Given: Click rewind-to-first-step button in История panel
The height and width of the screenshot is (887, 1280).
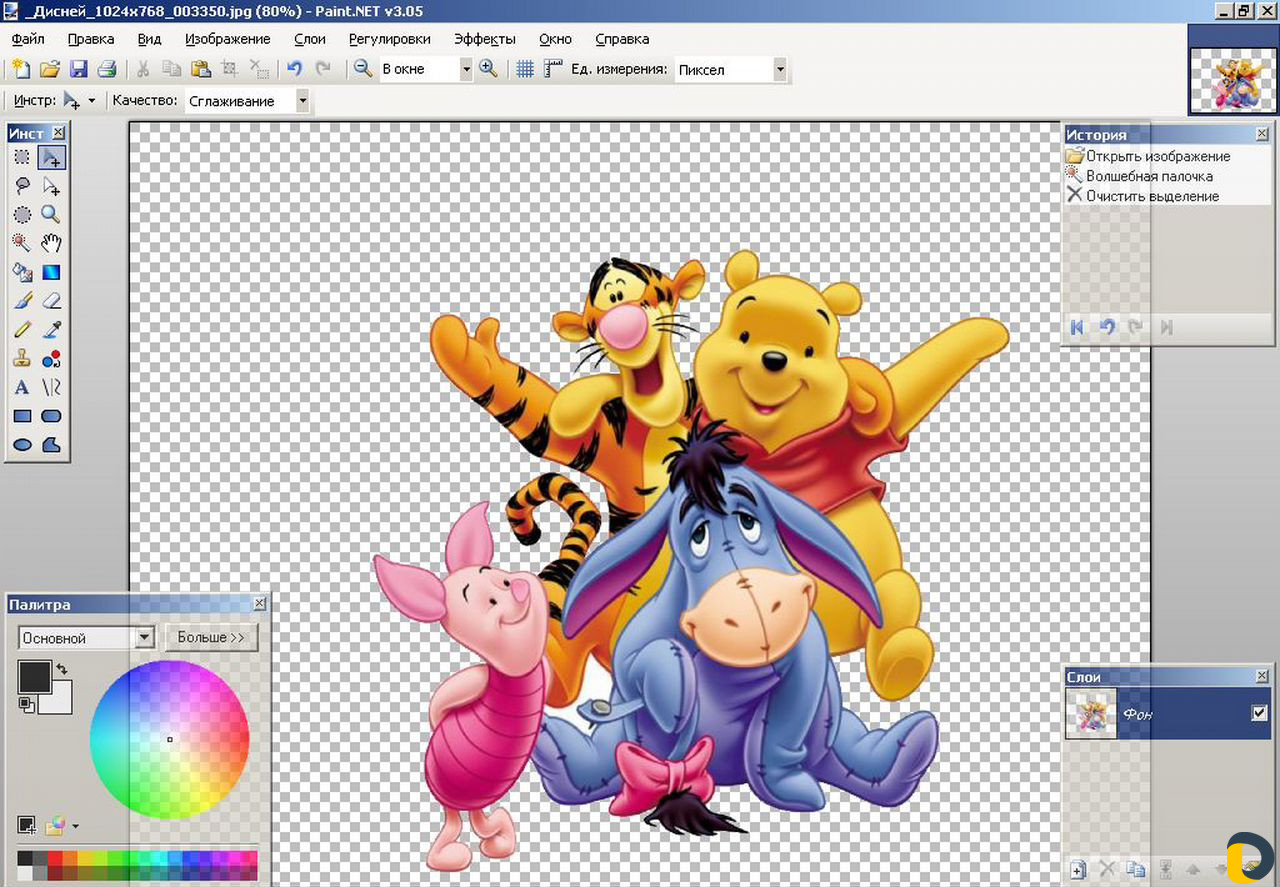Looking at the screenshot, I should (x=1077, y=327).
